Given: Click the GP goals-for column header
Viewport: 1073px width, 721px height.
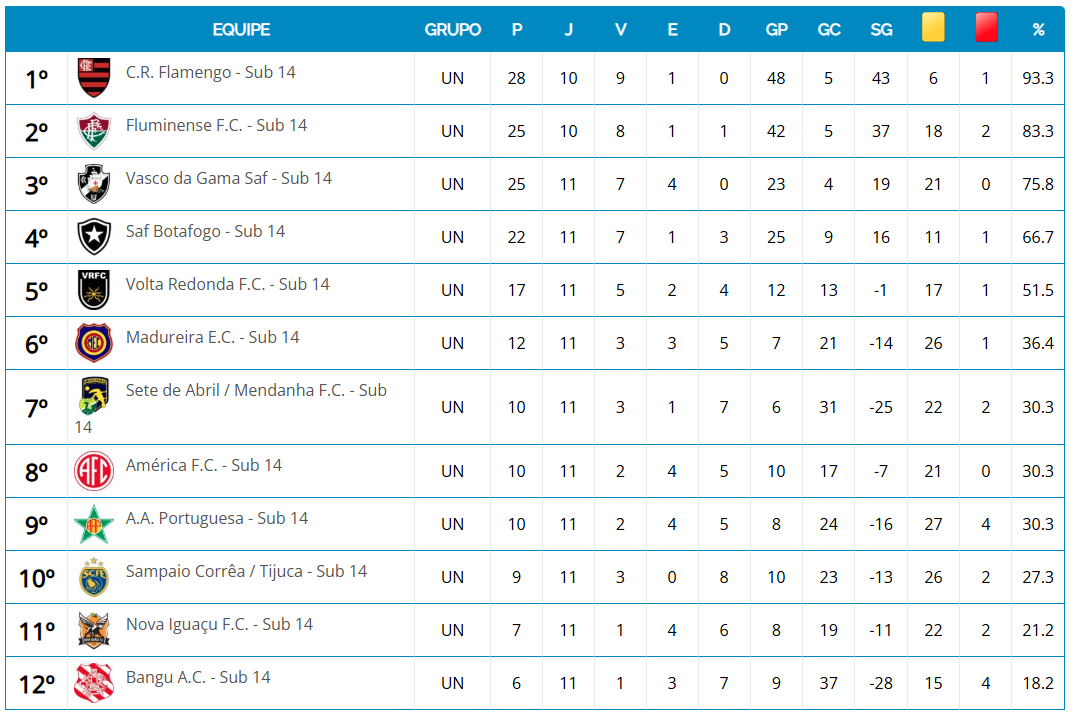Looking at the screenshot, I should point(776,30).
